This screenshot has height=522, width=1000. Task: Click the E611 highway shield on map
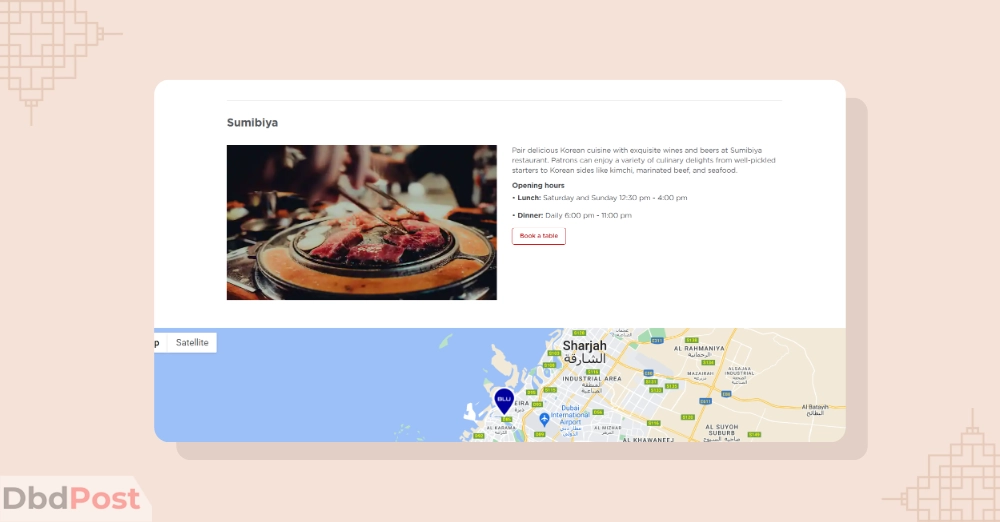point(705,401)
